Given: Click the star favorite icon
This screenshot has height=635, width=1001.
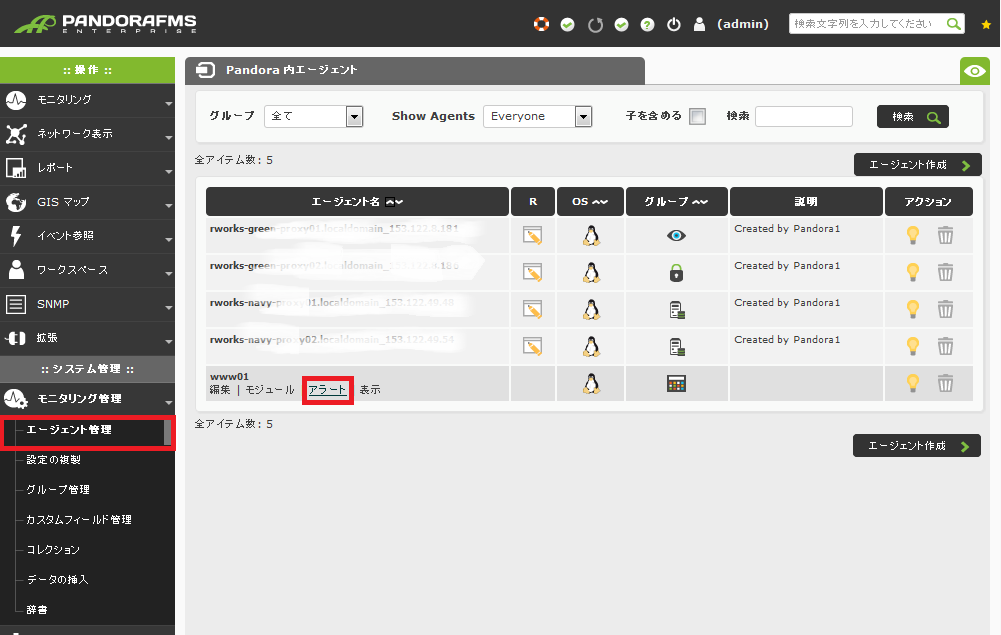Looking at the screenshot, I should pos(986,24).
